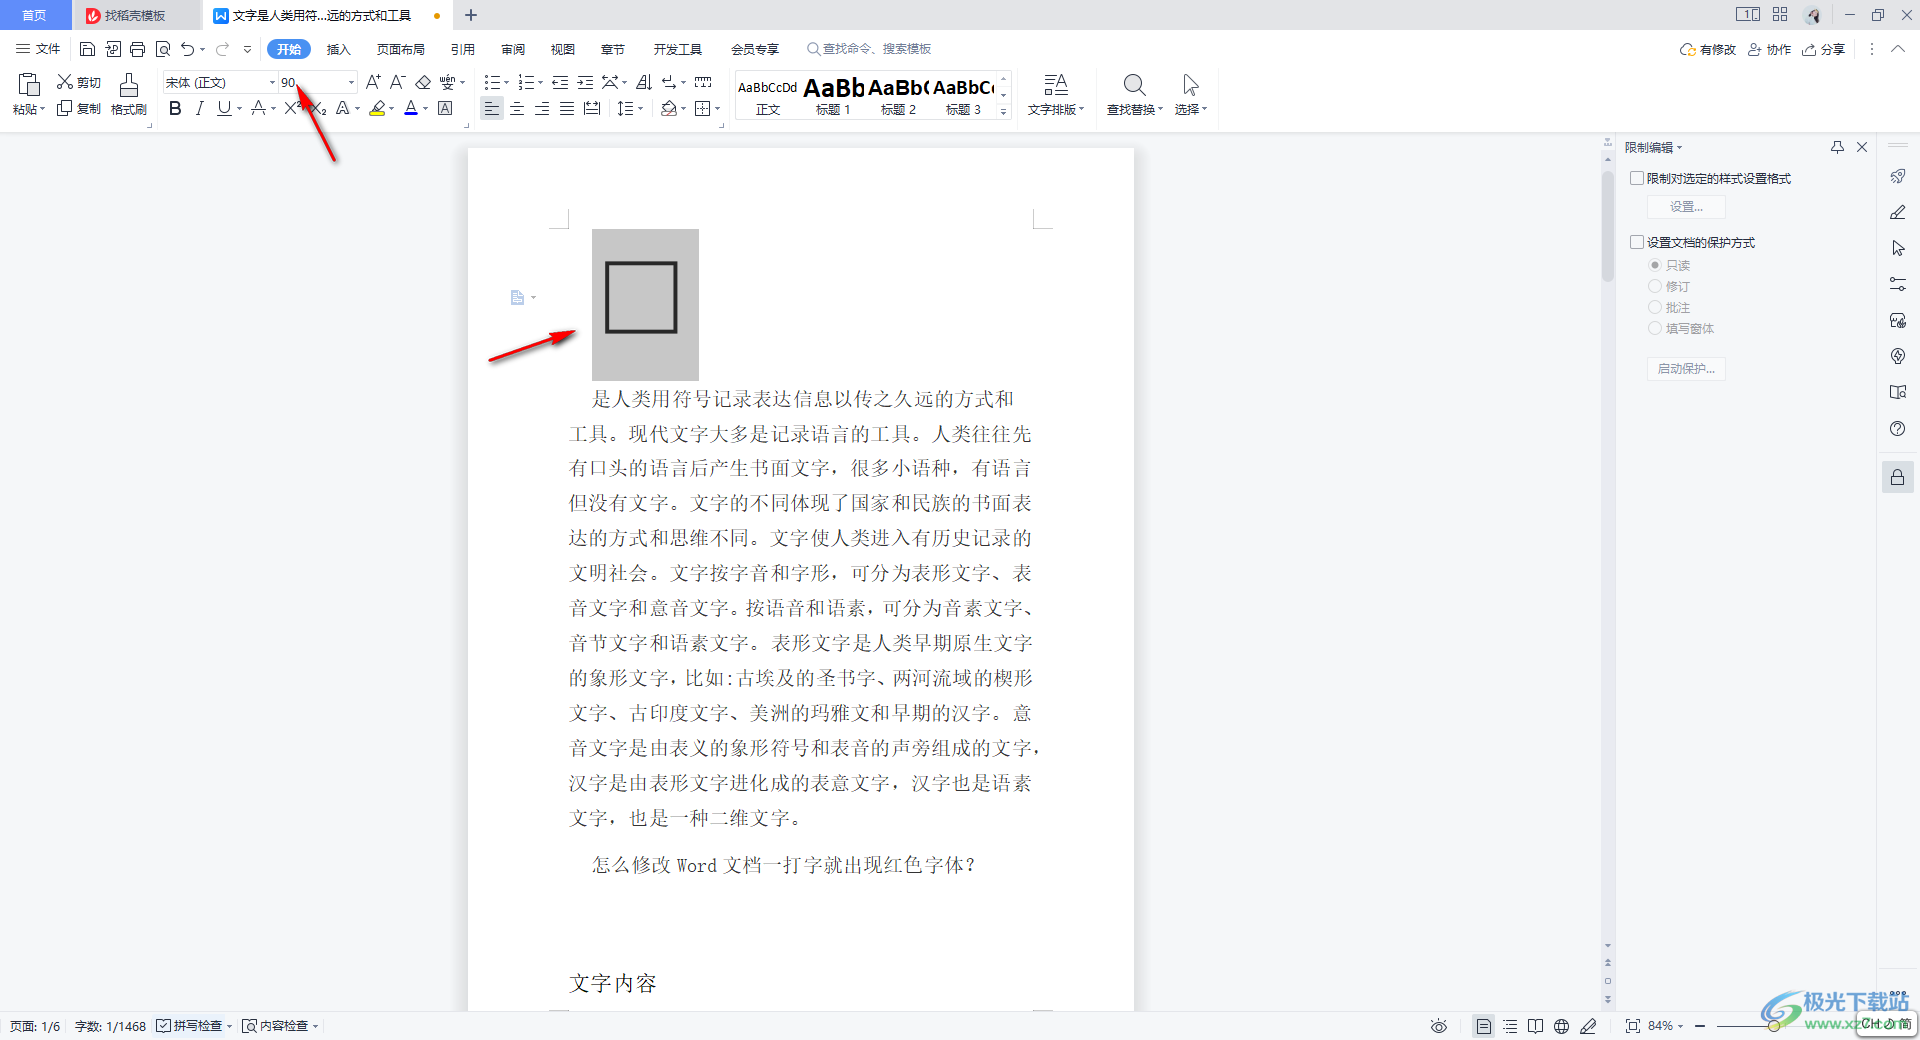Expand the font color dropdown arrow
This screenshot has width=1920, height=1040.
[x=426, y=109]
